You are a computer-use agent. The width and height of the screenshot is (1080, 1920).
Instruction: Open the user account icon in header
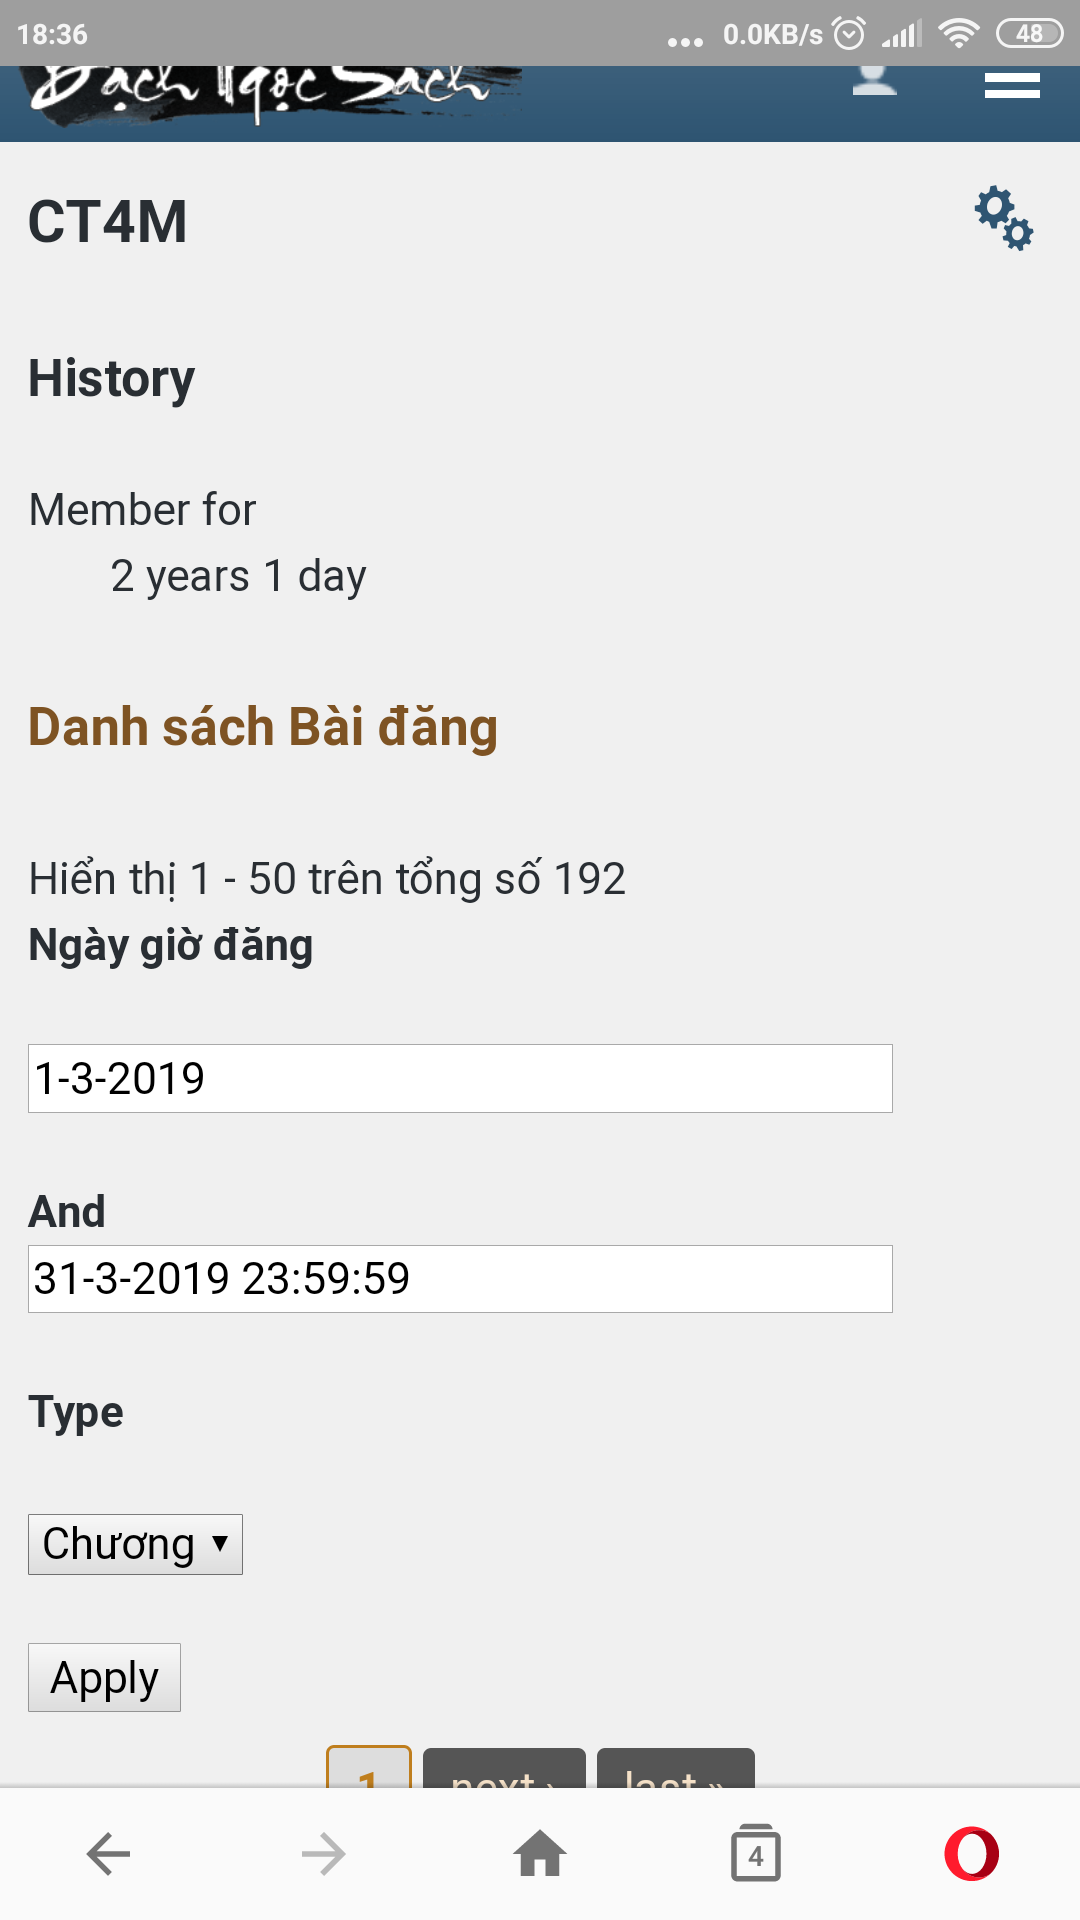(x=873, y=85)
